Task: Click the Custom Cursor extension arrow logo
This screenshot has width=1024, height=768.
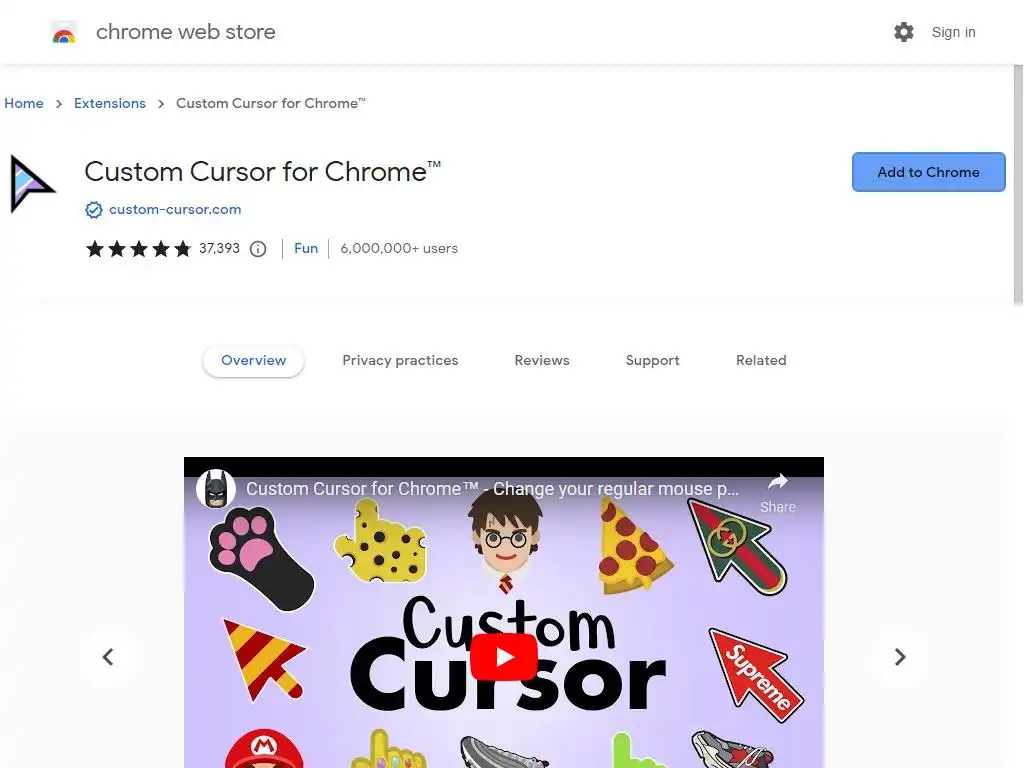Action: coord(31,184)
